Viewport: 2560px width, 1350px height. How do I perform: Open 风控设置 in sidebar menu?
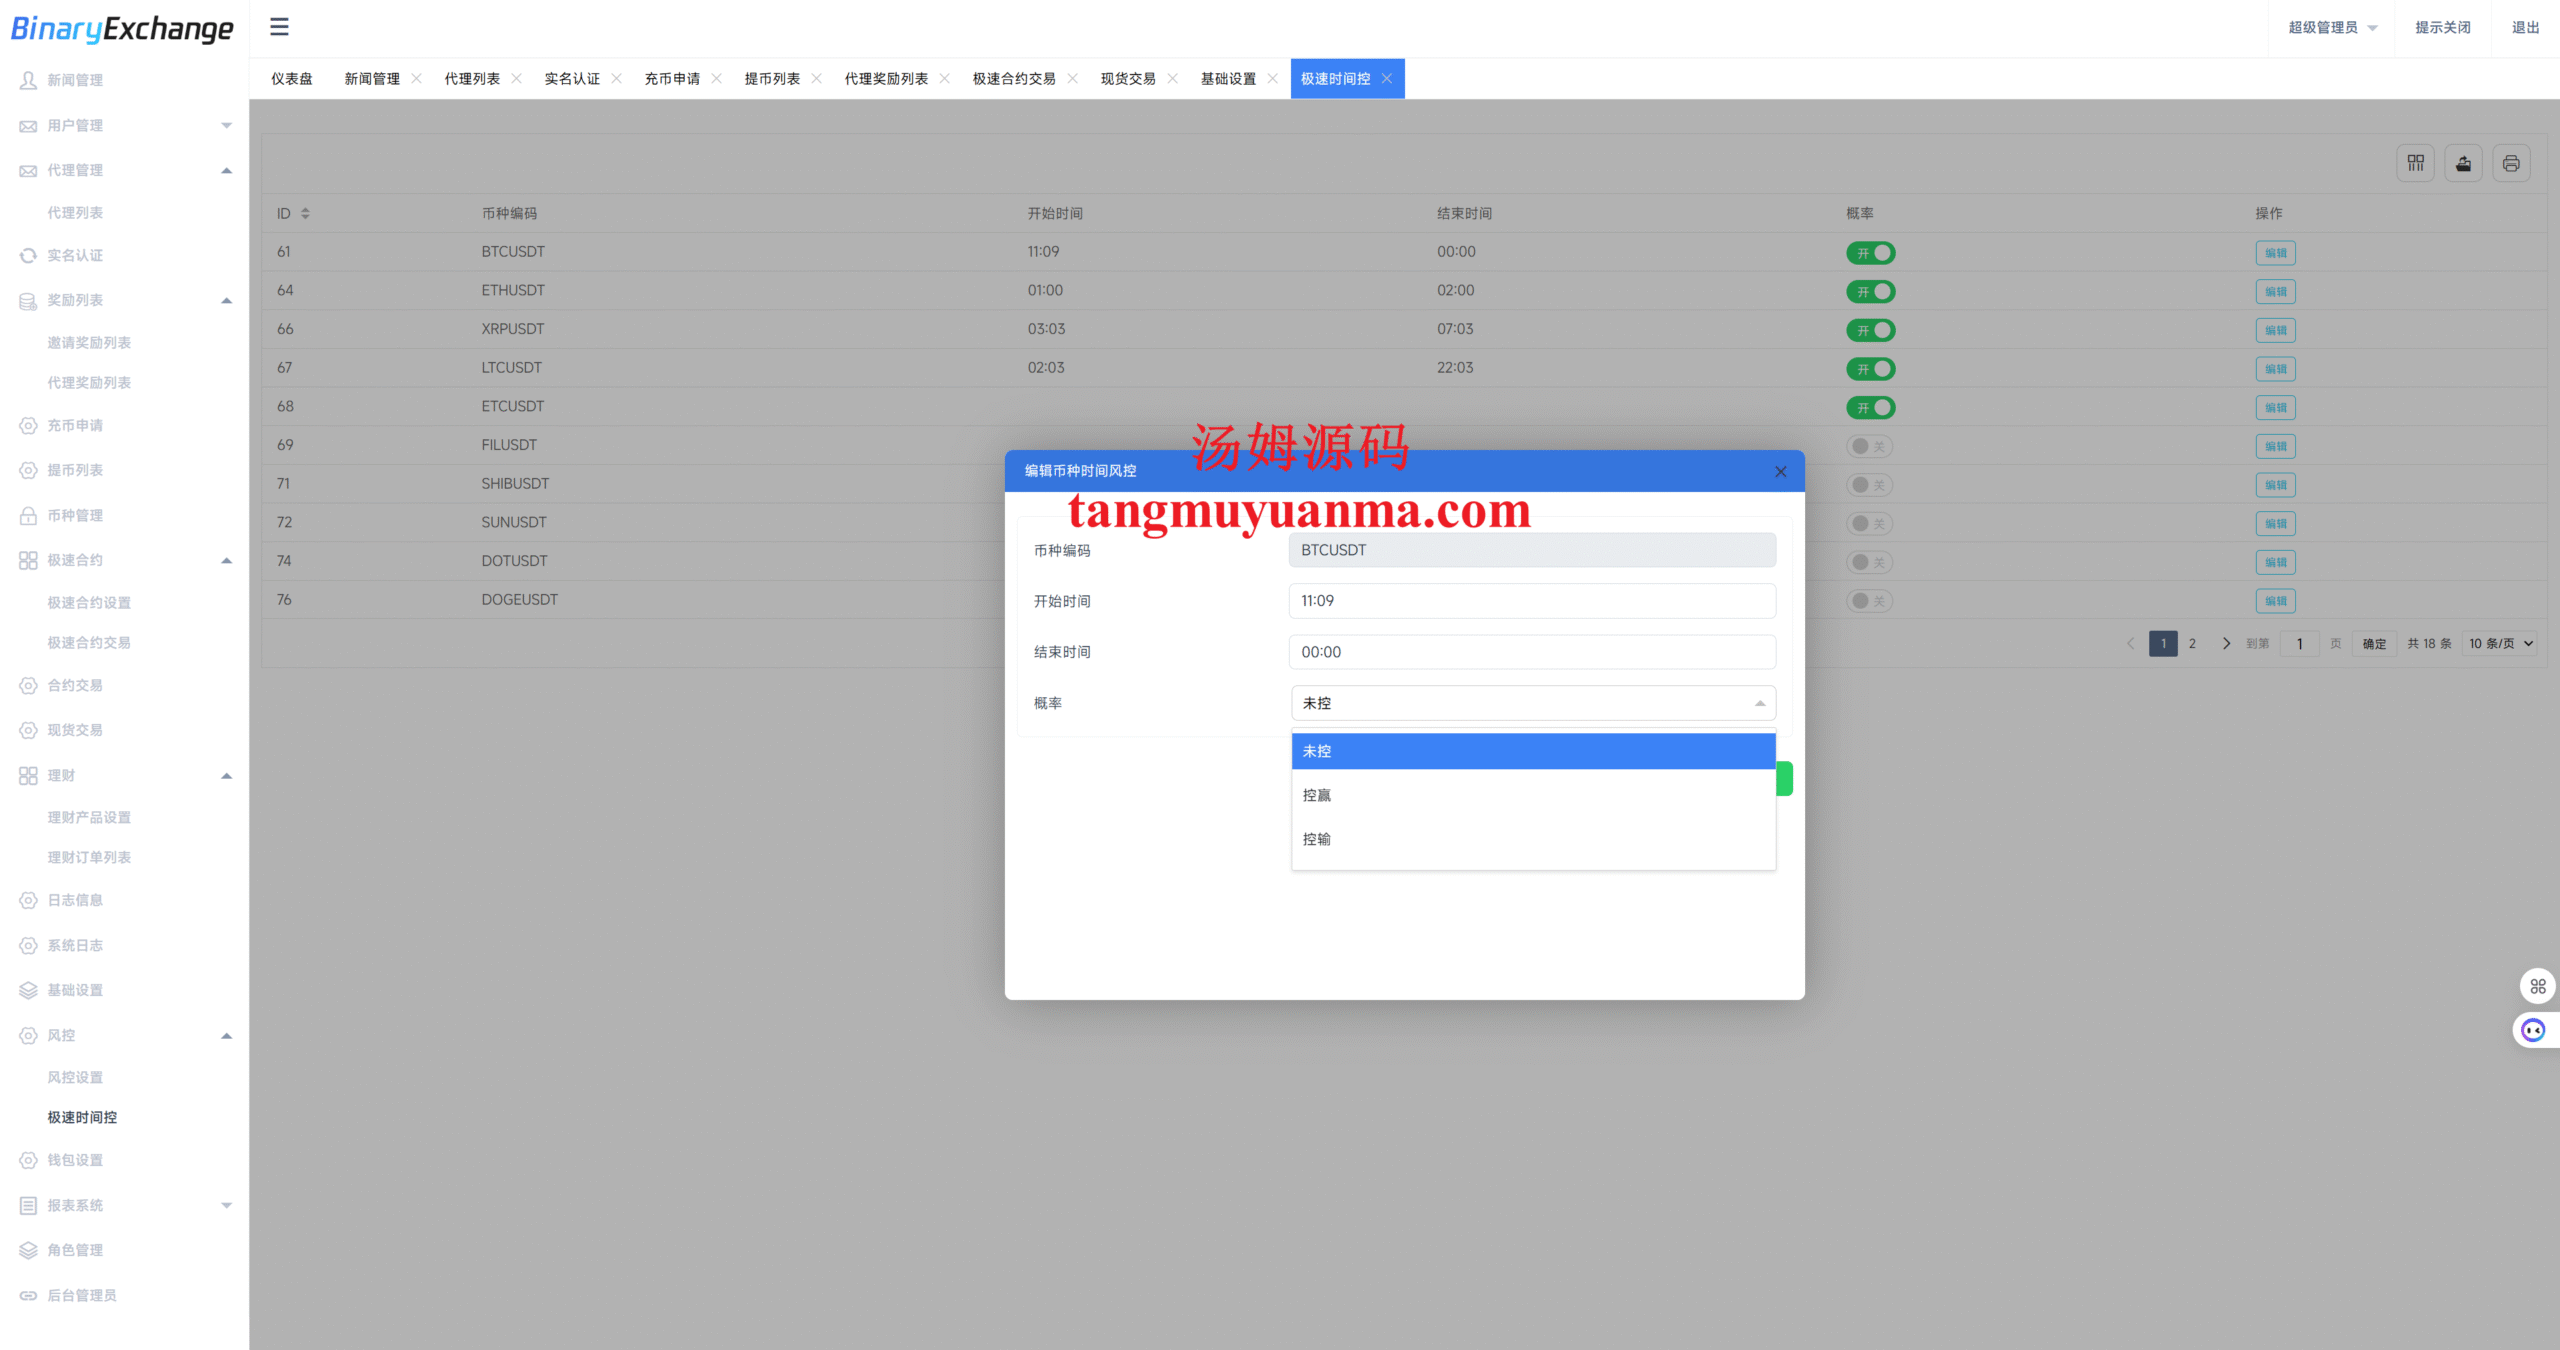(75, 1077)
